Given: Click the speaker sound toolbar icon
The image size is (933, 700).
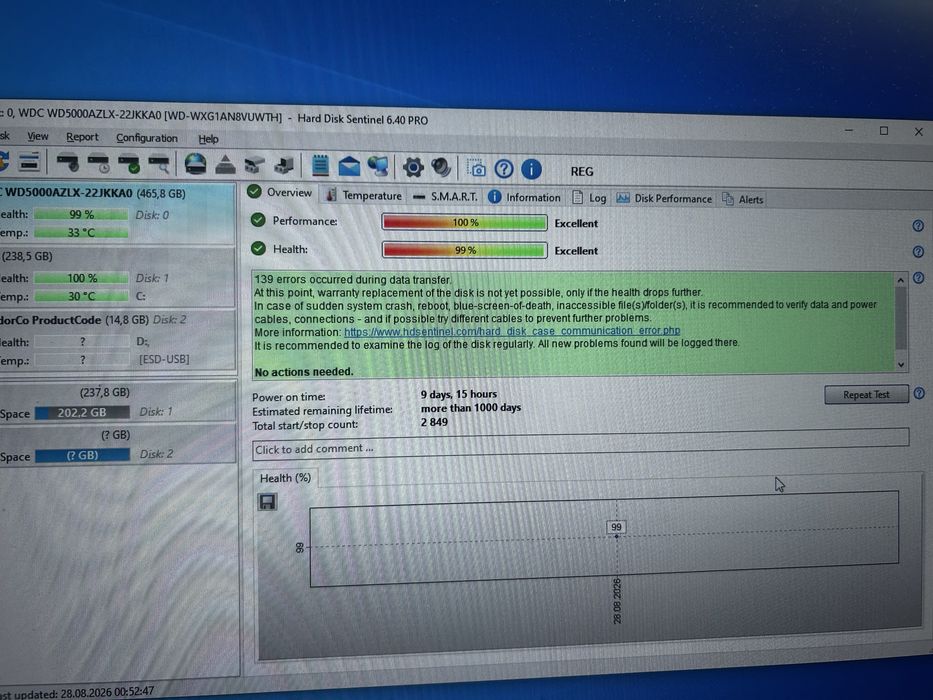Looking at the screenshot, I should coord(441,168).
